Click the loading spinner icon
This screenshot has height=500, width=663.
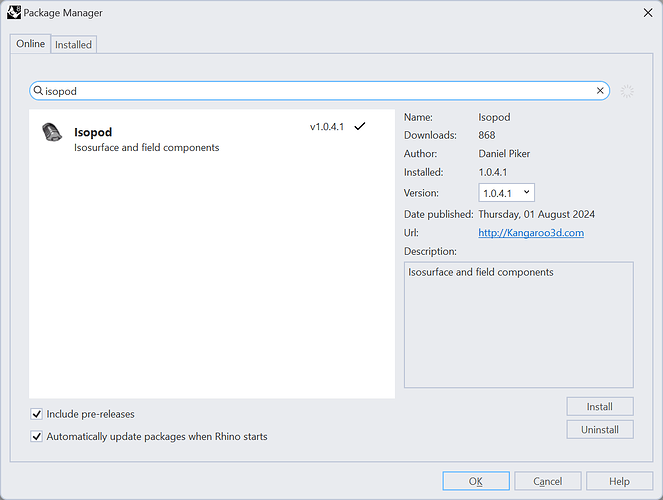628,91
